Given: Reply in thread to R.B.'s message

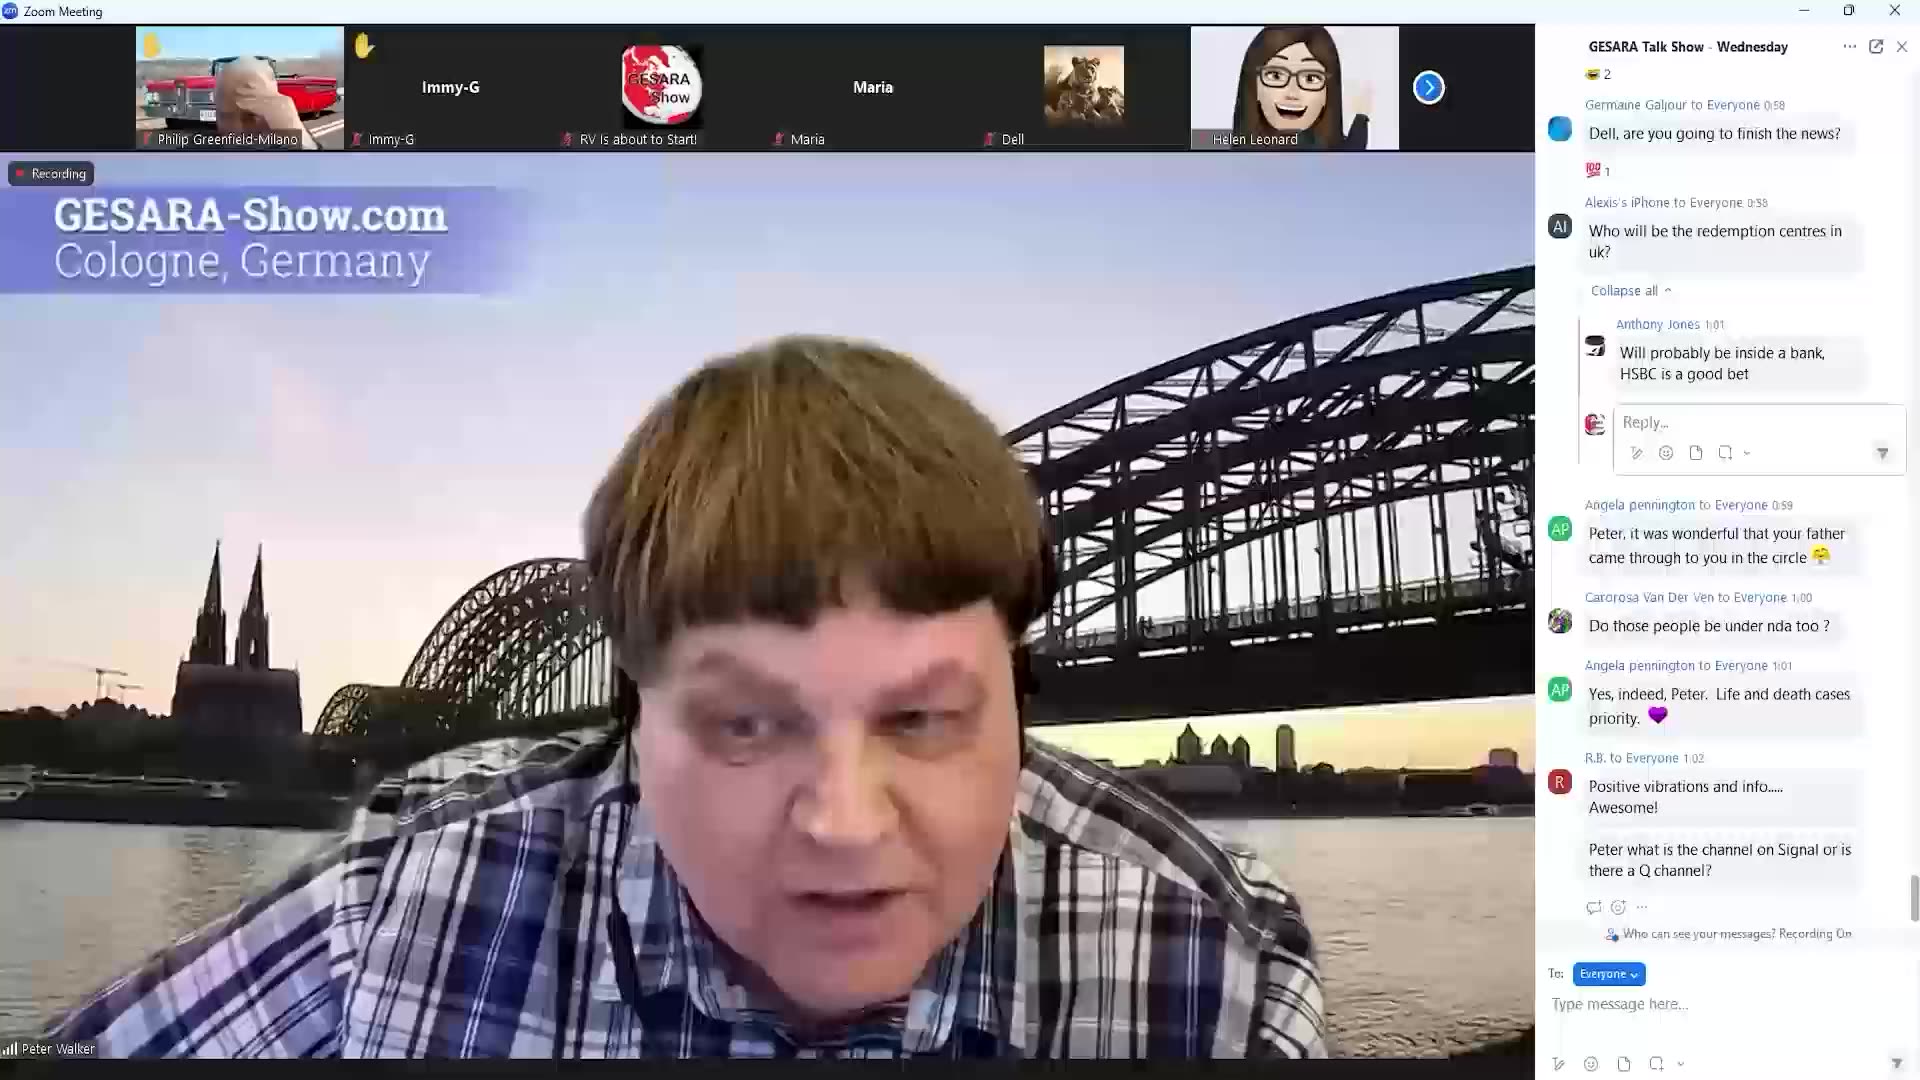Looking at the screenshot, I should tap(1593, 907).
